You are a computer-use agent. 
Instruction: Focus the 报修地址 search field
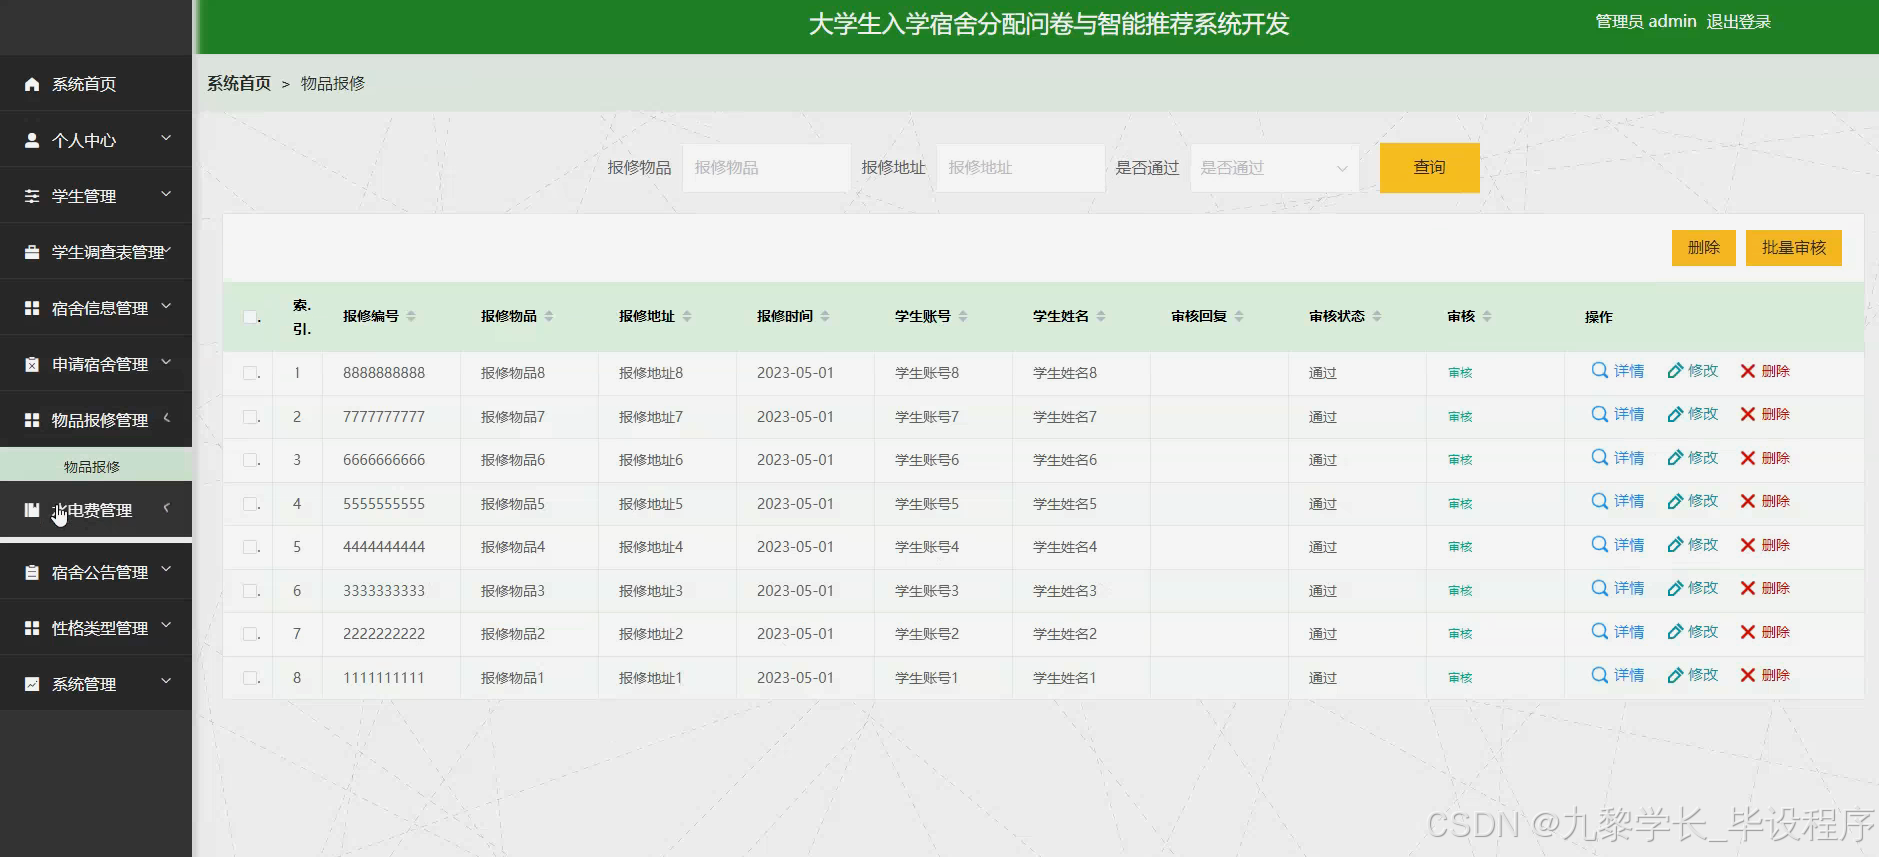click(x=1020, y=168)
